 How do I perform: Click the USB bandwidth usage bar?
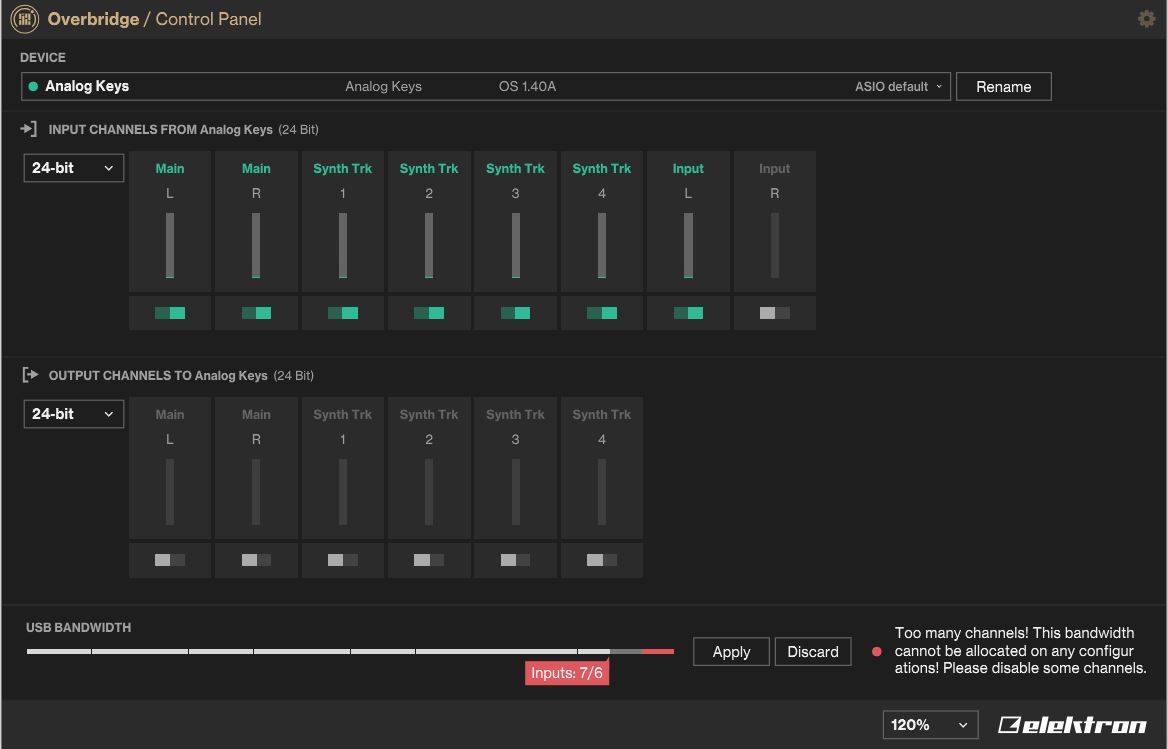350,651
